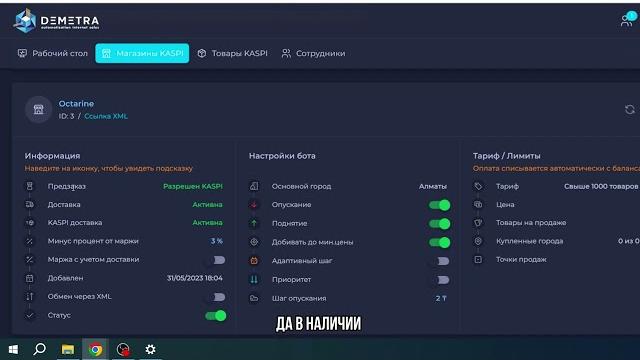This screenshot has width=640, height=360.
Task: Open the user account icon
Action: coord(628,20)
